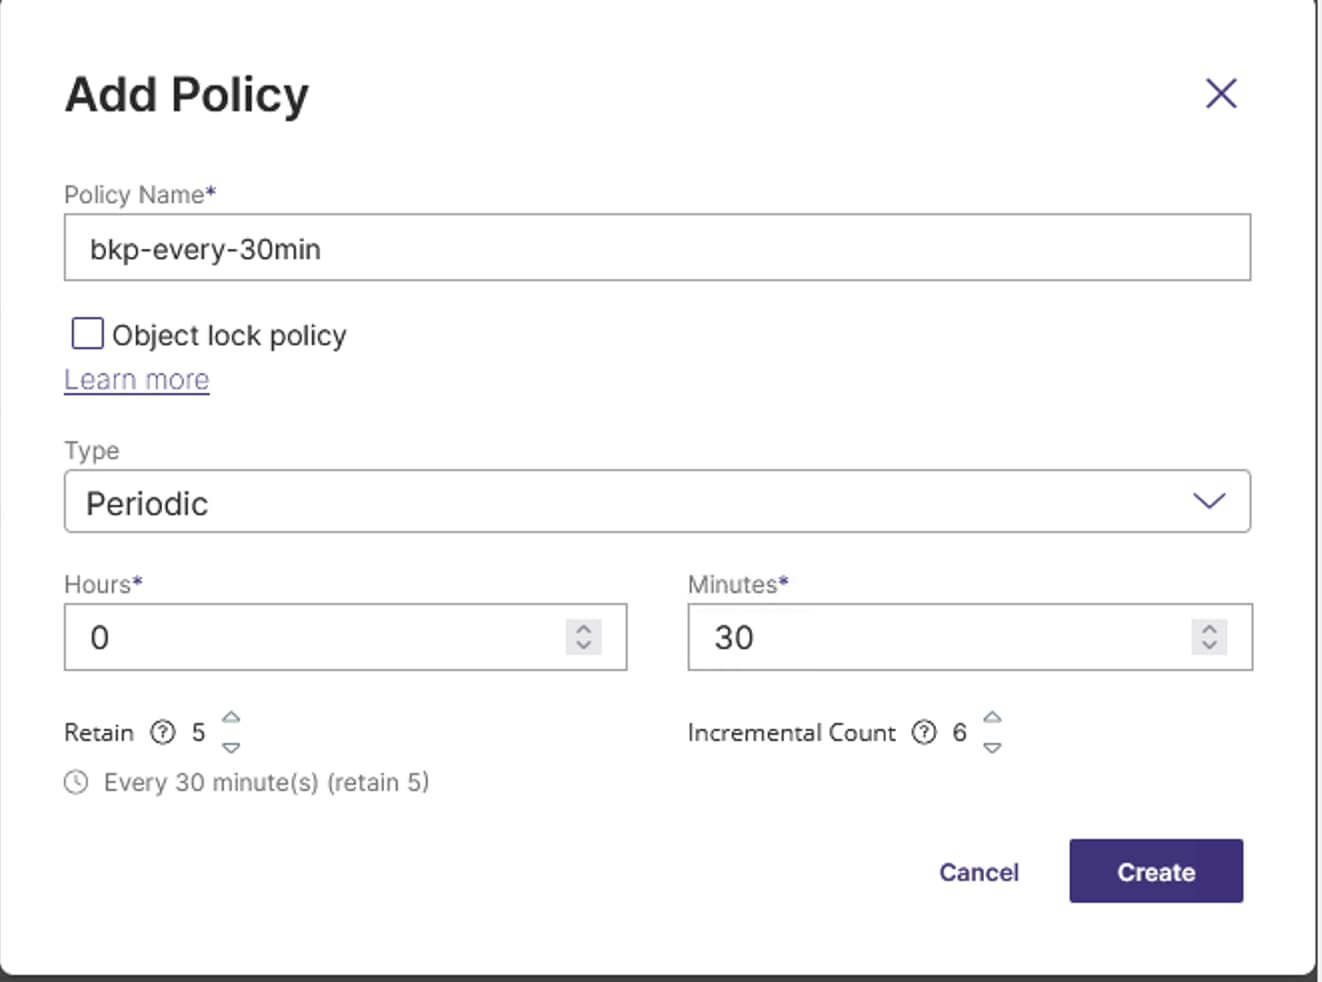Click the Policy Name input field
This screenshot has width=1322, height=982.
coord(658,247)
